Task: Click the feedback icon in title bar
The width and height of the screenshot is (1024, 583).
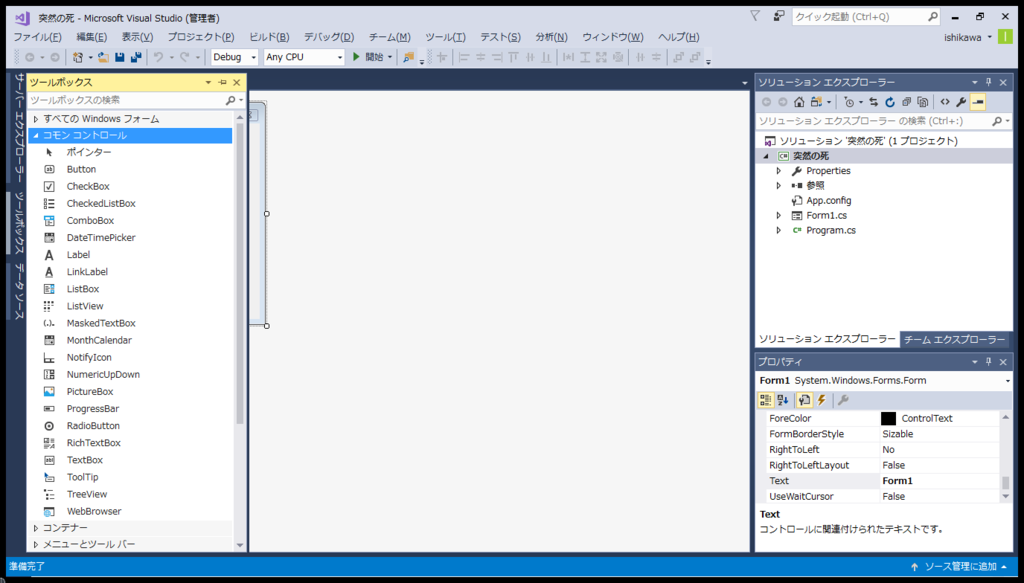Action: pyautogui.click(x=778, y=16)
